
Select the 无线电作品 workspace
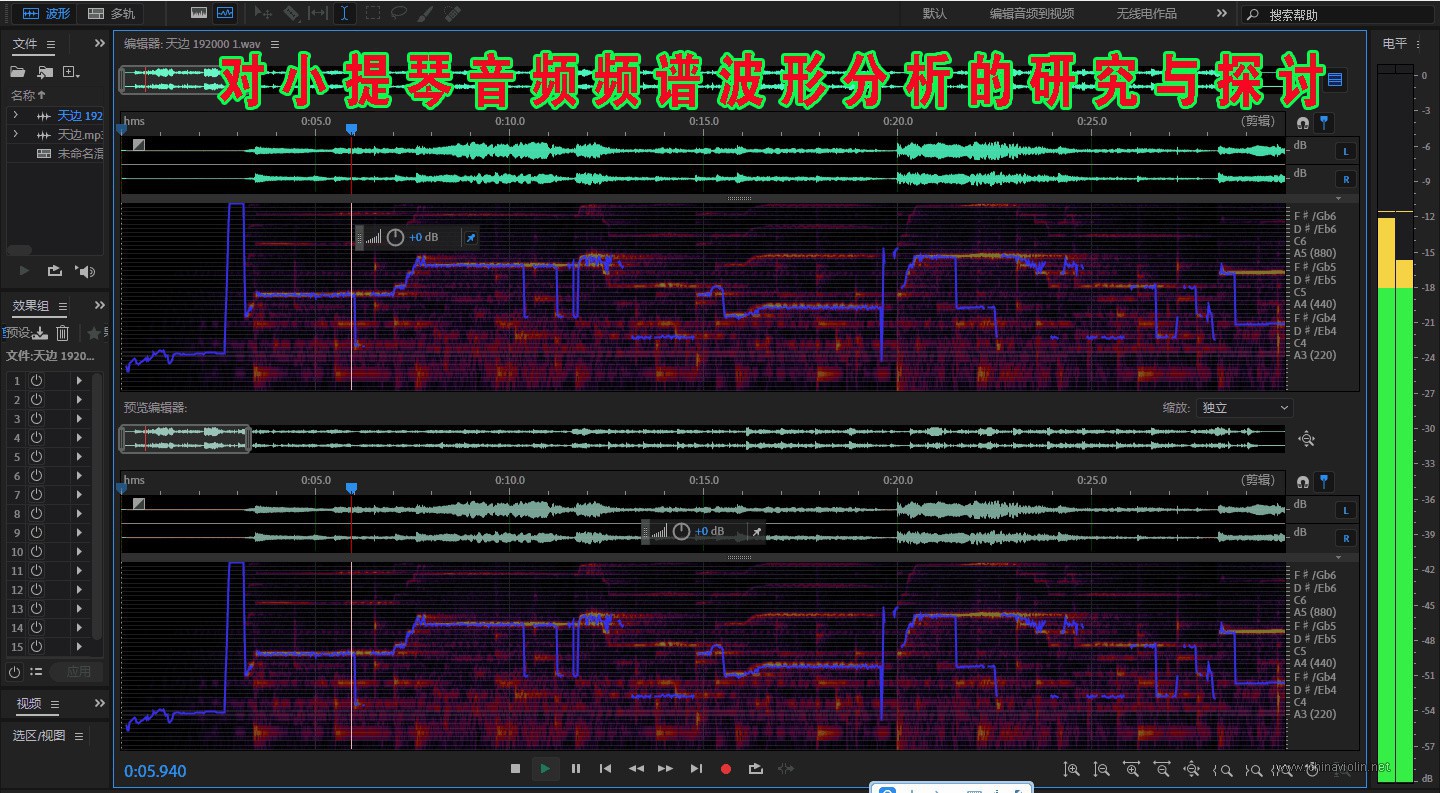point(1146,14)
